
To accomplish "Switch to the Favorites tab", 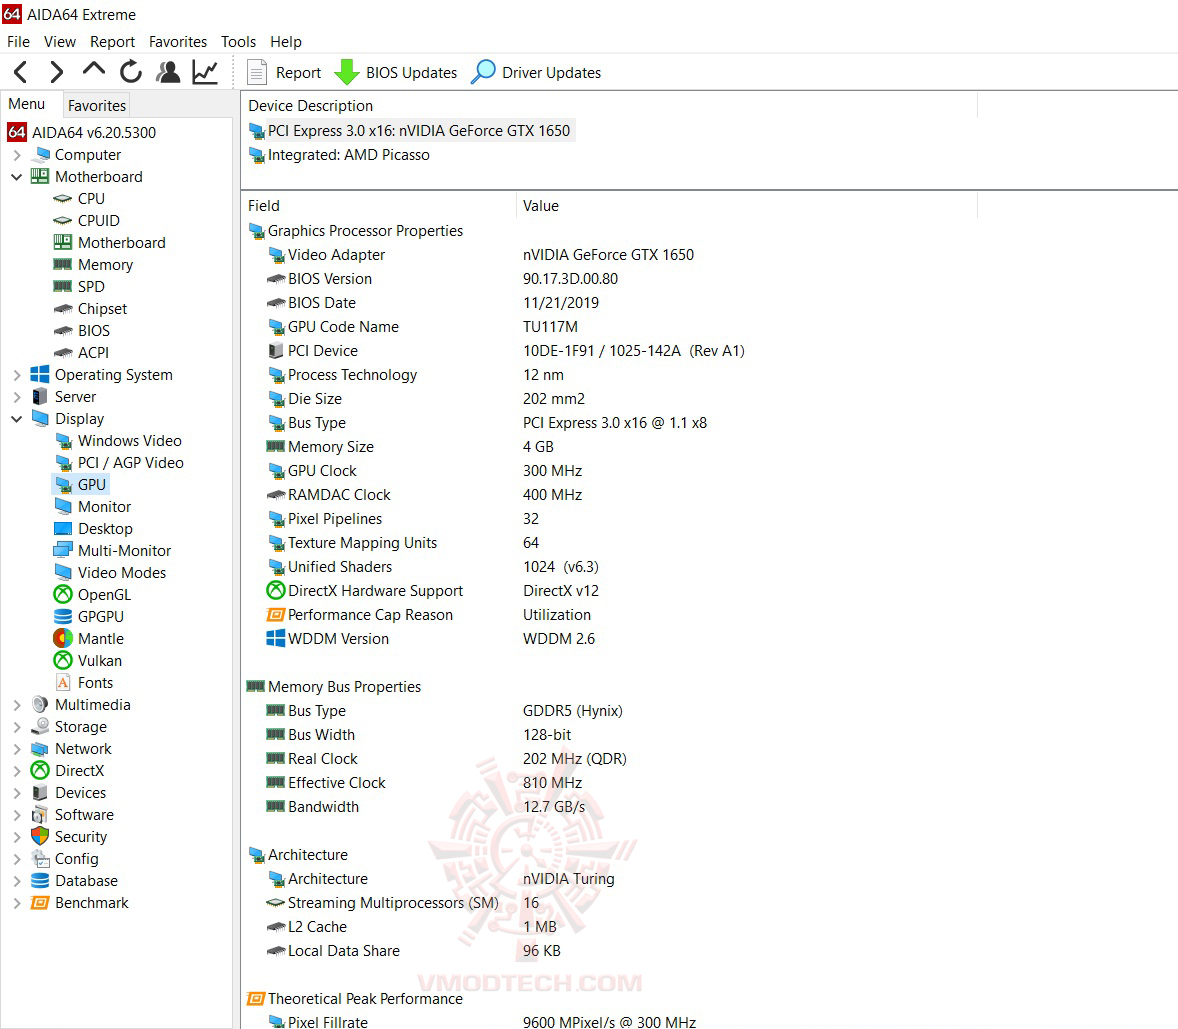I will pos(97,105).
